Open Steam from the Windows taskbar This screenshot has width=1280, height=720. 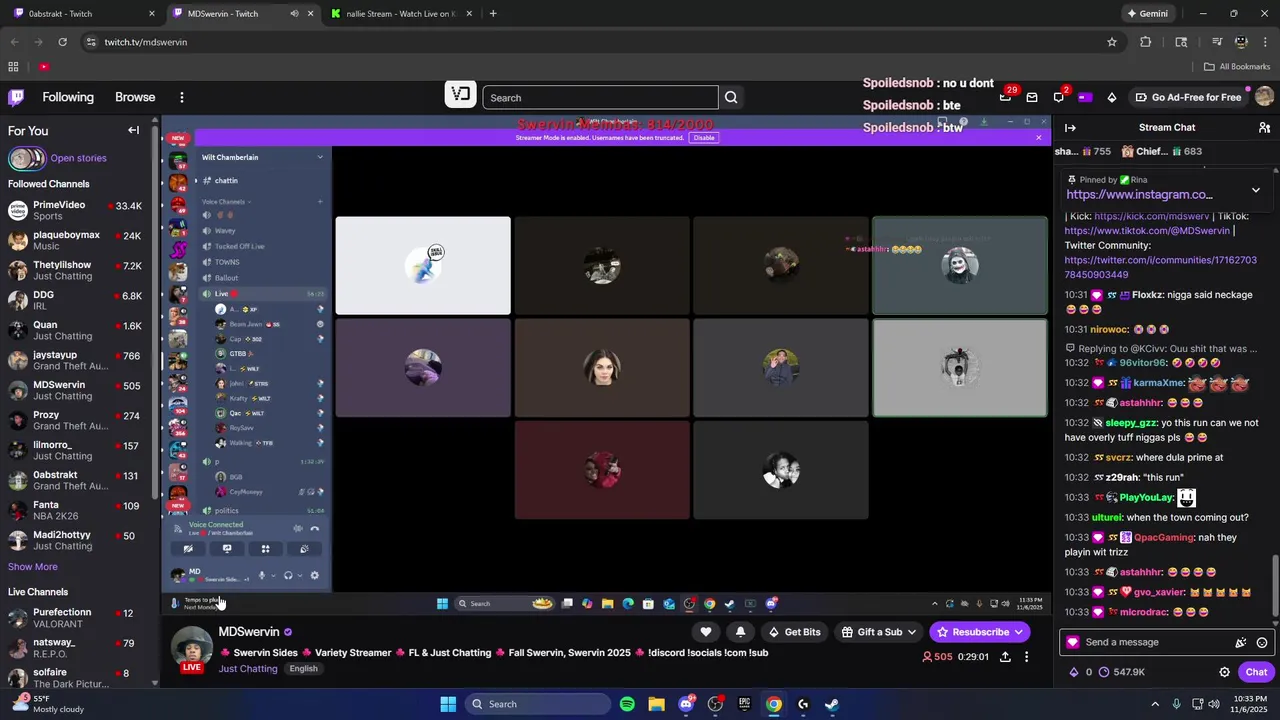[831, 704]
